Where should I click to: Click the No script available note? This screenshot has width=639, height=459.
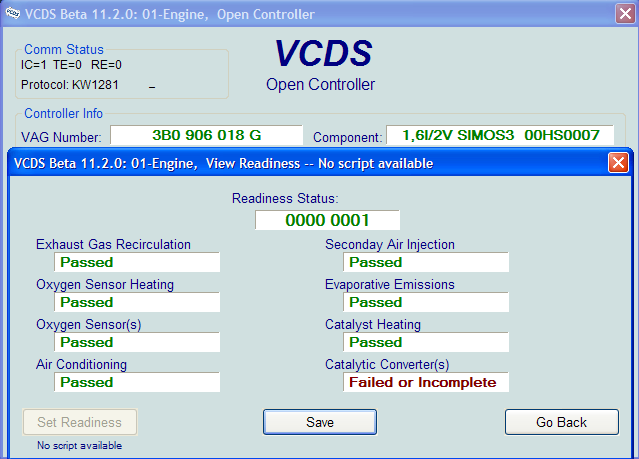click(x=79, y=445)
